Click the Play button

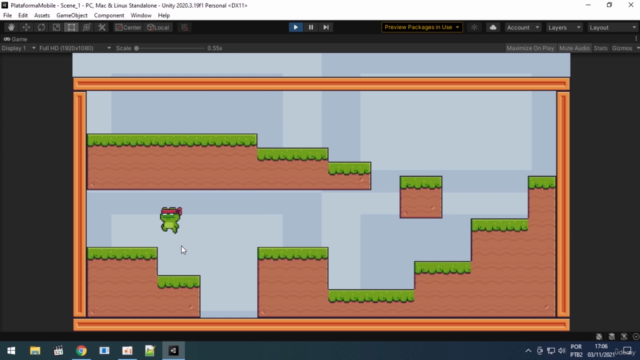point(296,27)
